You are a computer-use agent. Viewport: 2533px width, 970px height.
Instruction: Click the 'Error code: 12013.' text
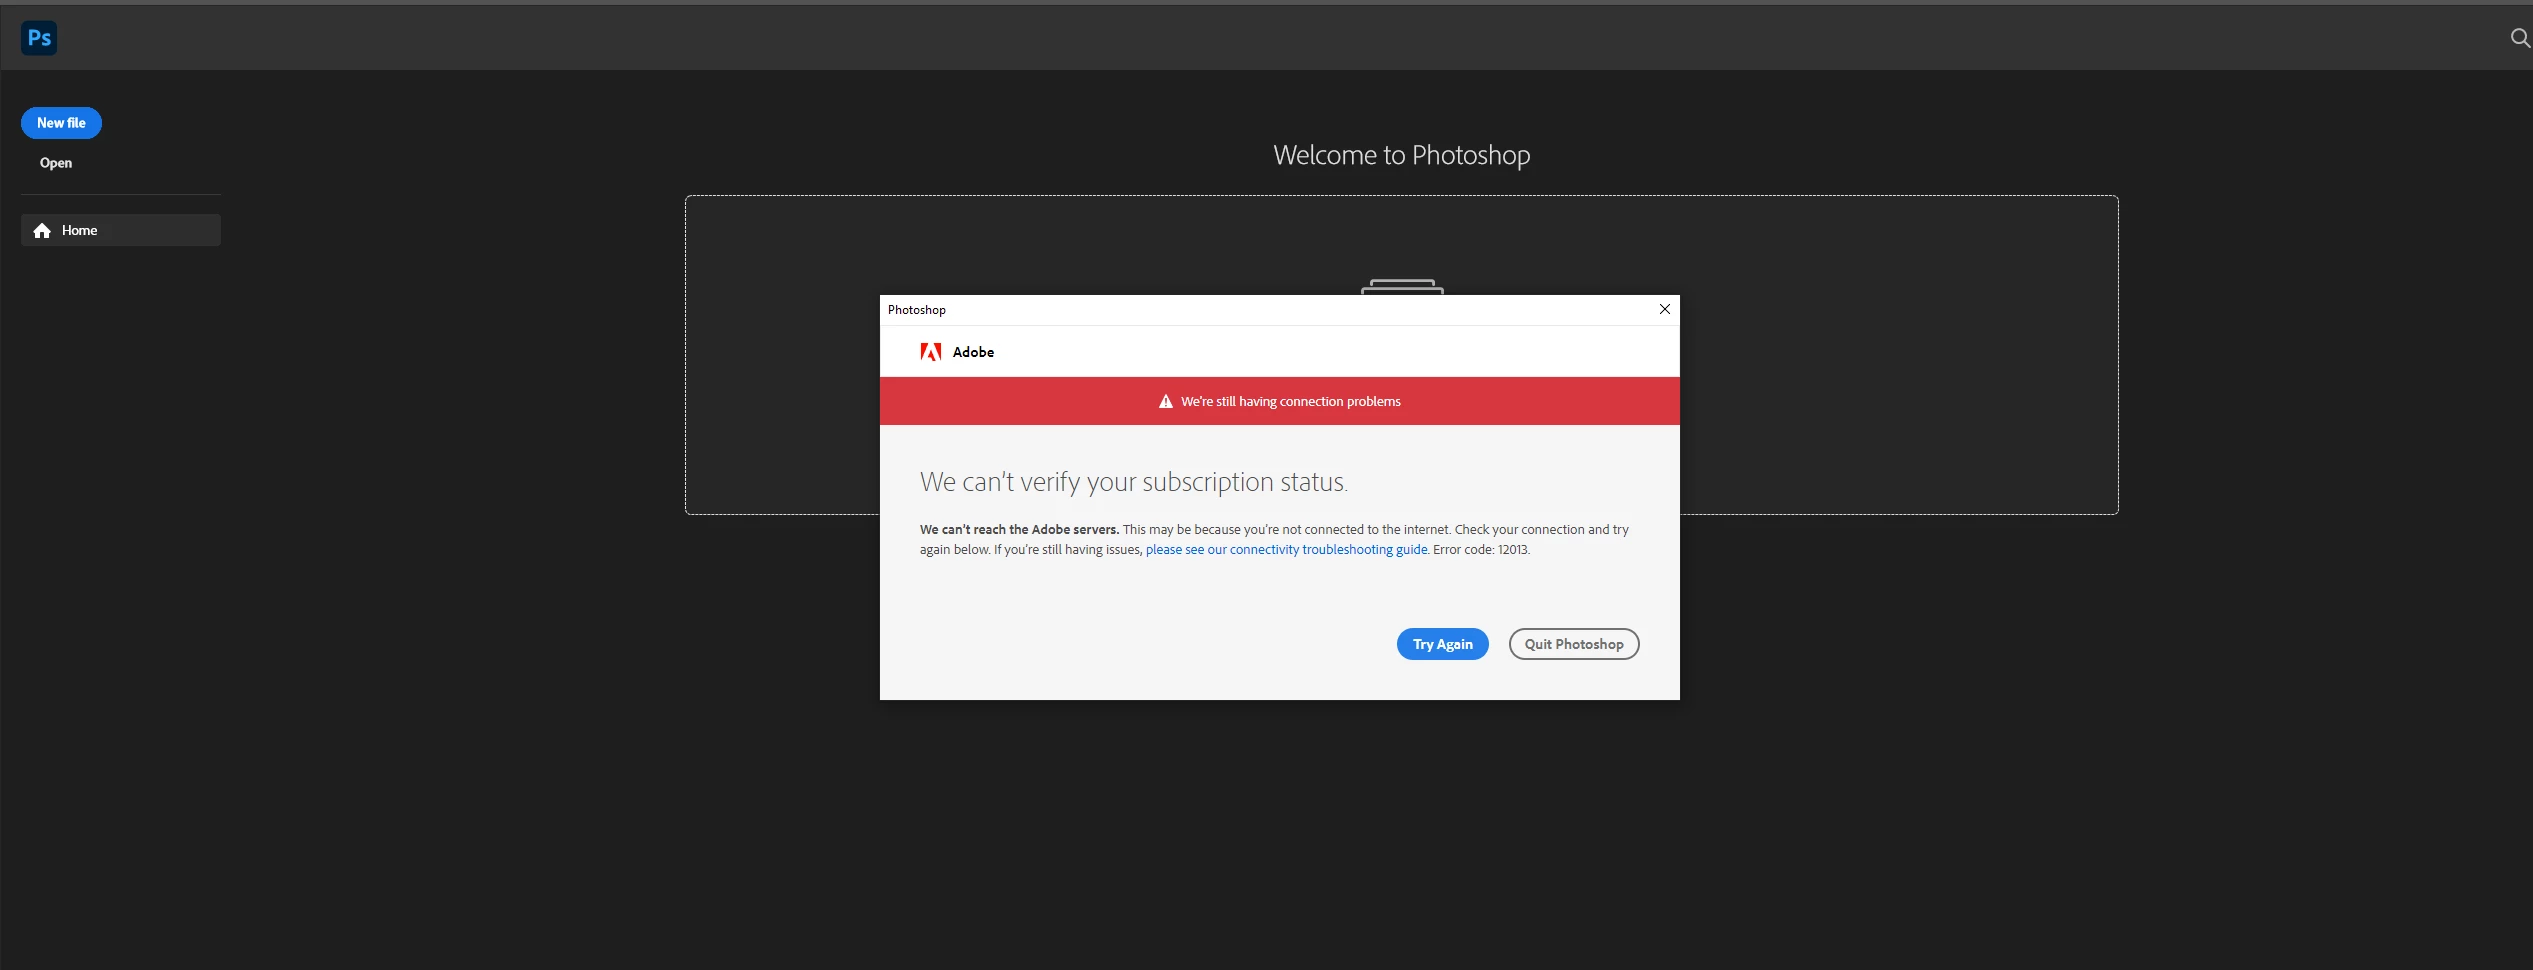(x=1481, y=550)
